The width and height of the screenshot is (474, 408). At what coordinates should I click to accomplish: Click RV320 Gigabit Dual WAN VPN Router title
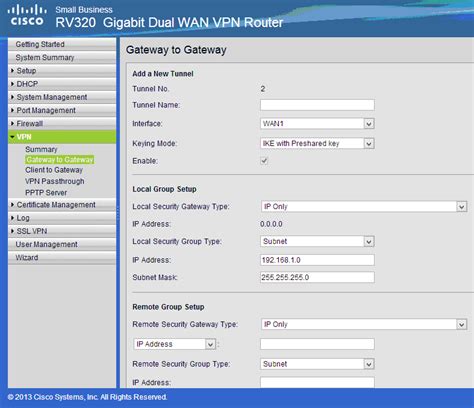click(169, 23)
